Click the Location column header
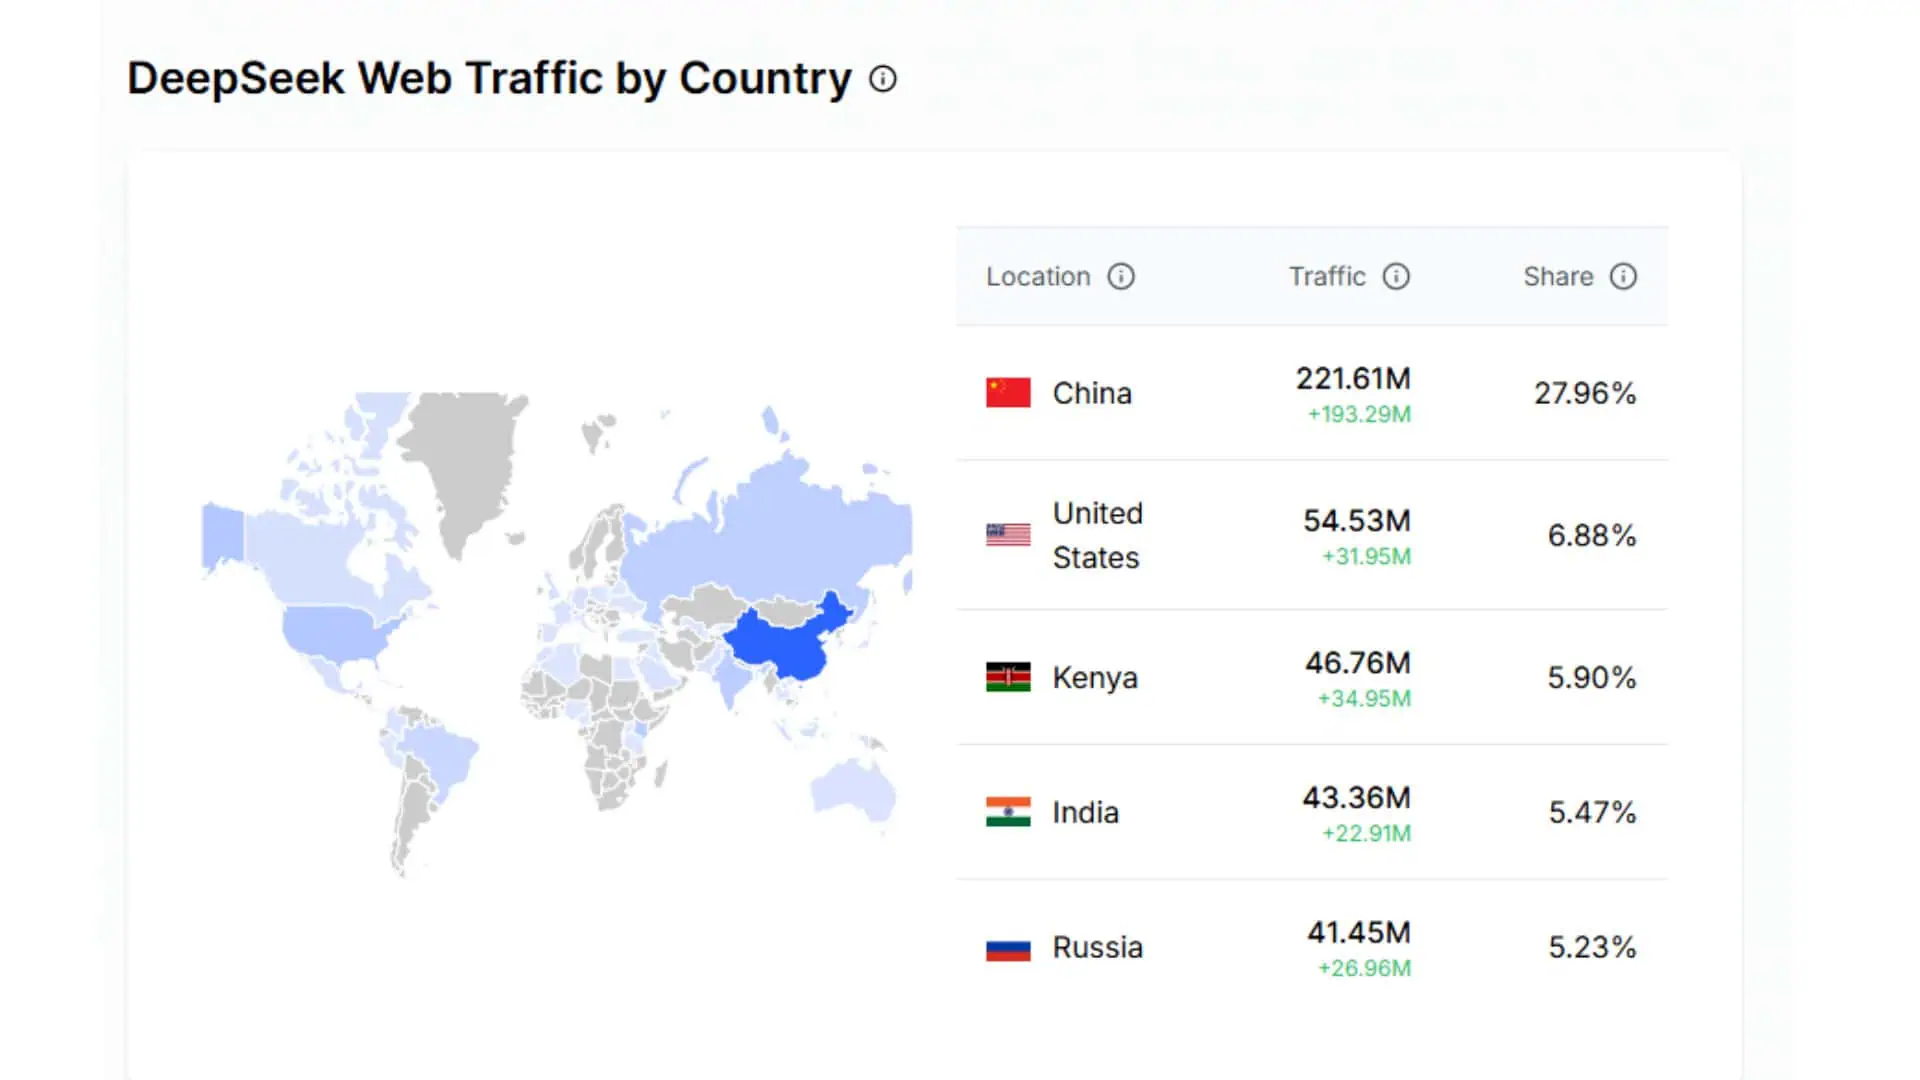 point(1038,277)
